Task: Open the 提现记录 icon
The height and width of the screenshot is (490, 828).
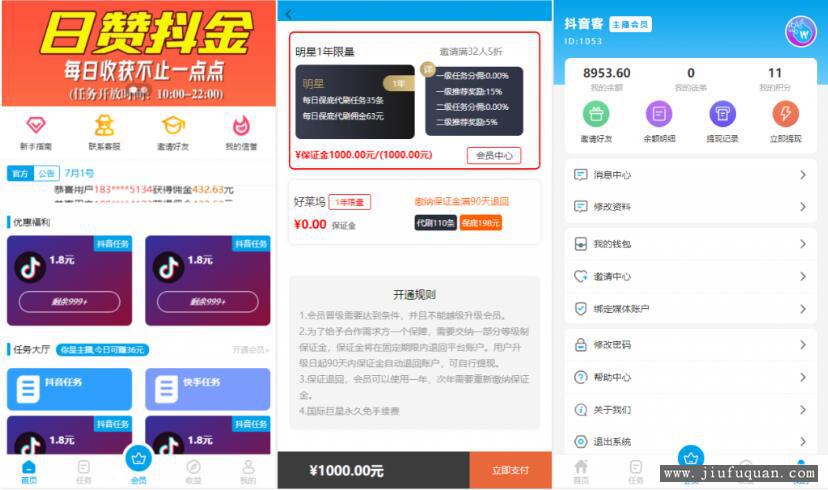Action: (722, 114)
